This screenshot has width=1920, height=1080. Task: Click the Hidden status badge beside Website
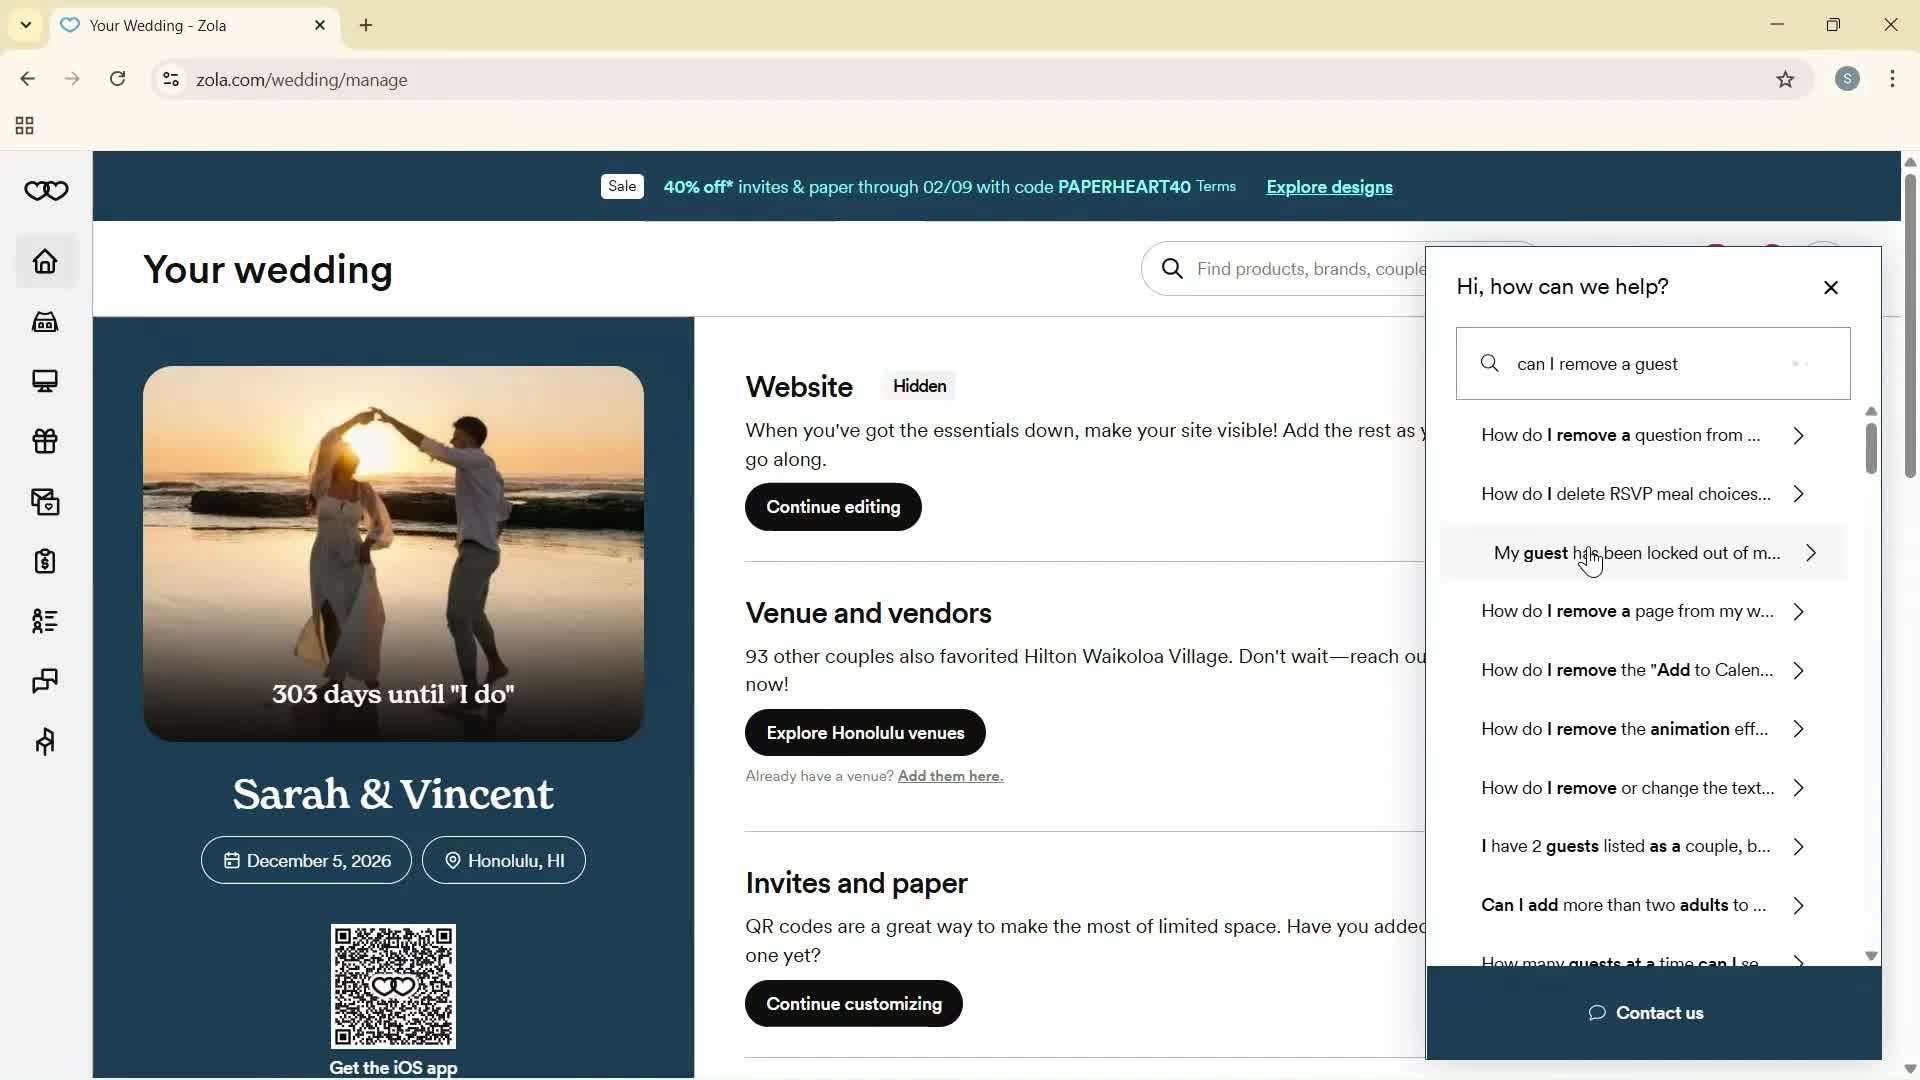[919, 386]
